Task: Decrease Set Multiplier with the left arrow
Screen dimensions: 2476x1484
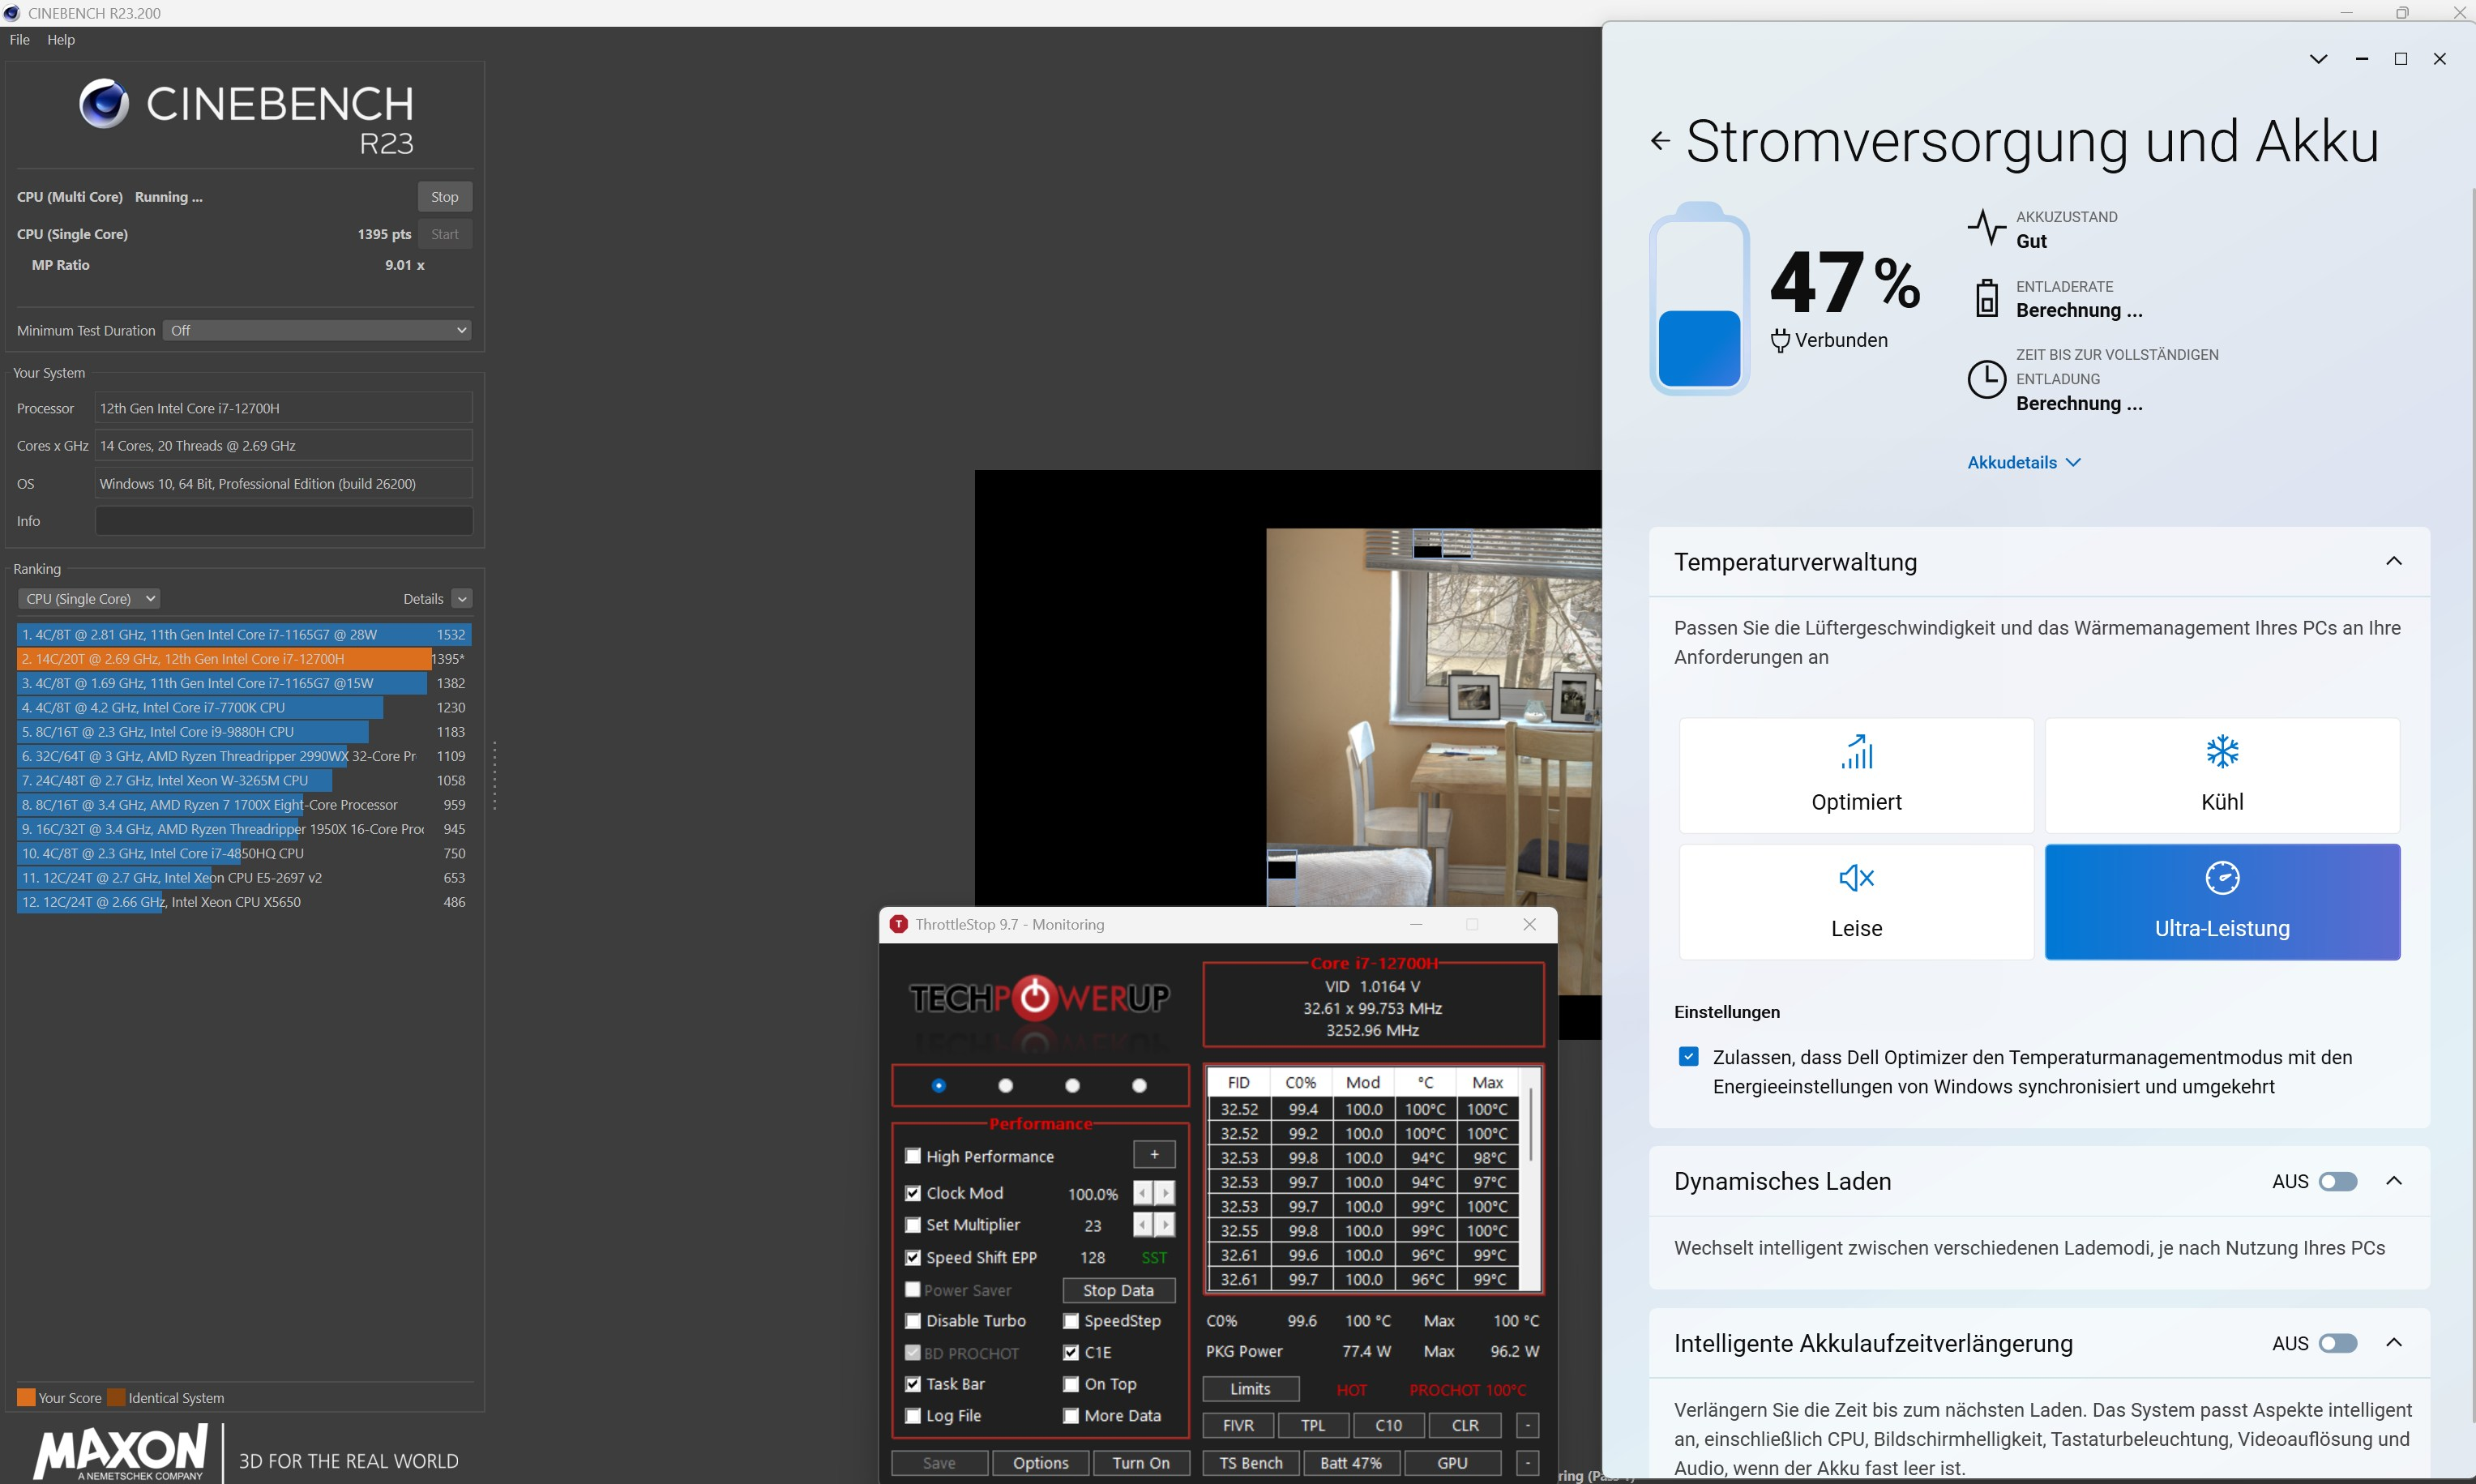Action: (x=1143, y=1225)
